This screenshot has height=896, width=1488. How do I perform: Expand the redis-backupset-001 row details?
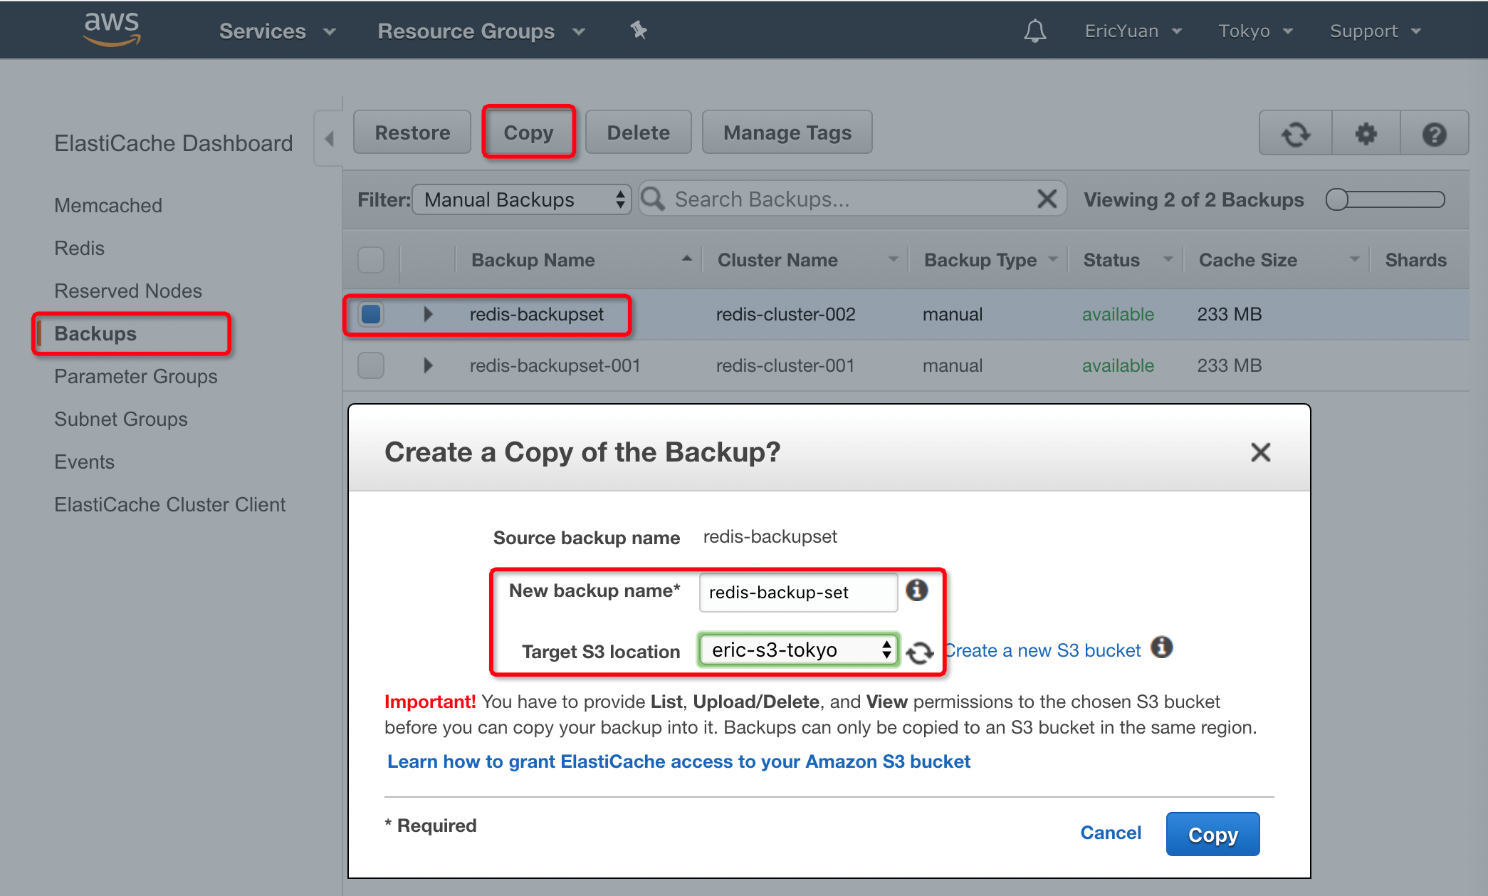click(428, 366)
